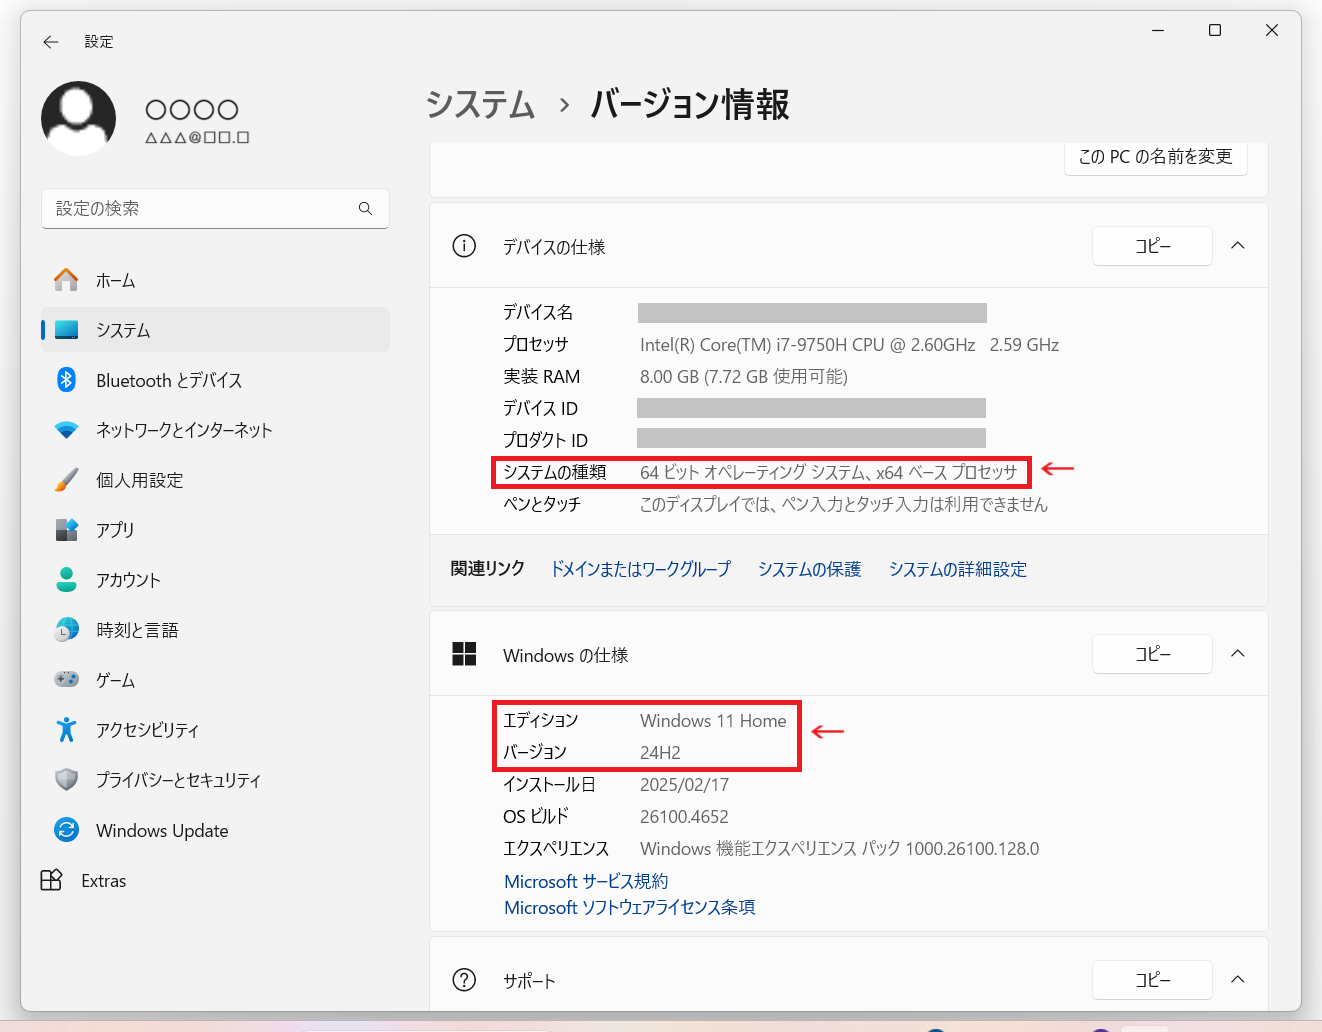
Task: Select システム in the sidebar
Action: click(x=215, y=330)
